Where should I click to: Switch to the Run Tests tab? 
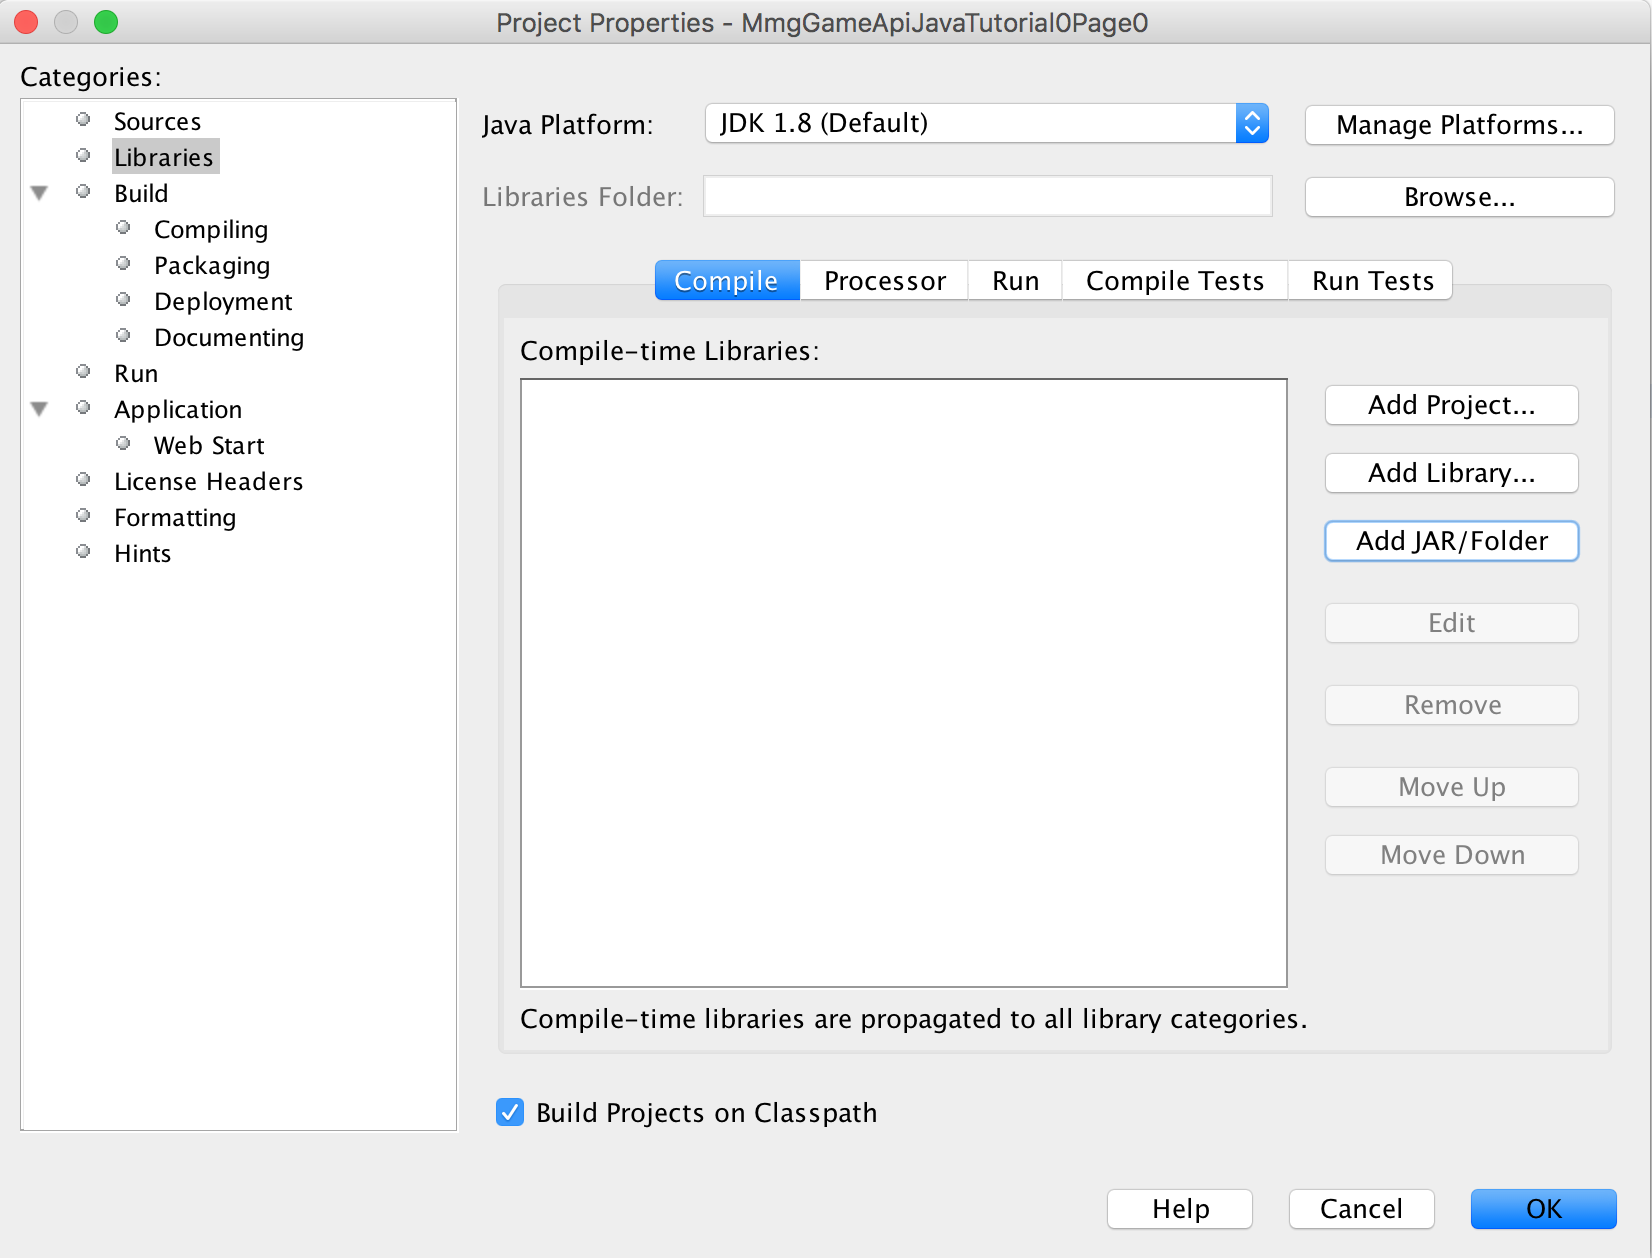coord(1372,281)
